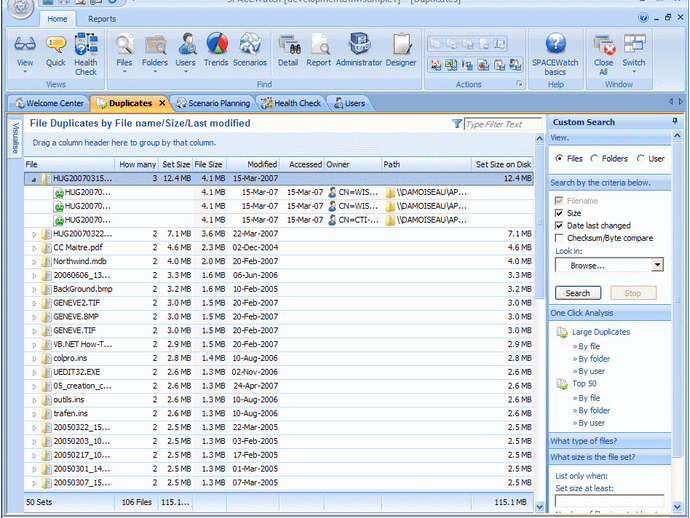The image size is (690, 518).
Task: Click the Large Duplicates icon
Action: click(x=562, y=332)
